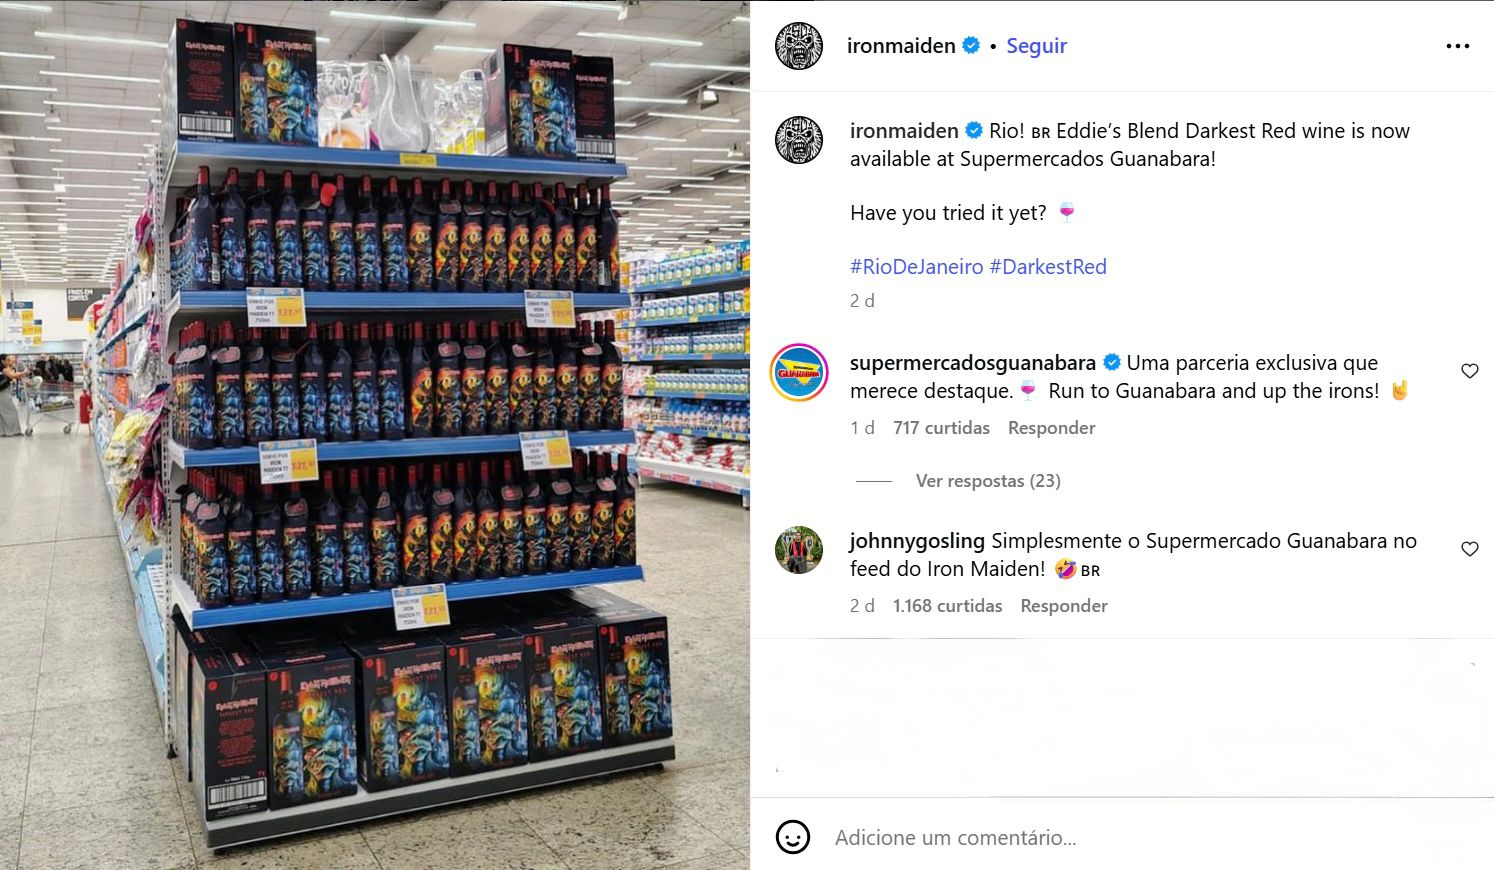Reply to supermercadosguanabara via Responder
Viewport: 1494px width, 870px height.
[x=1051, y=428]
